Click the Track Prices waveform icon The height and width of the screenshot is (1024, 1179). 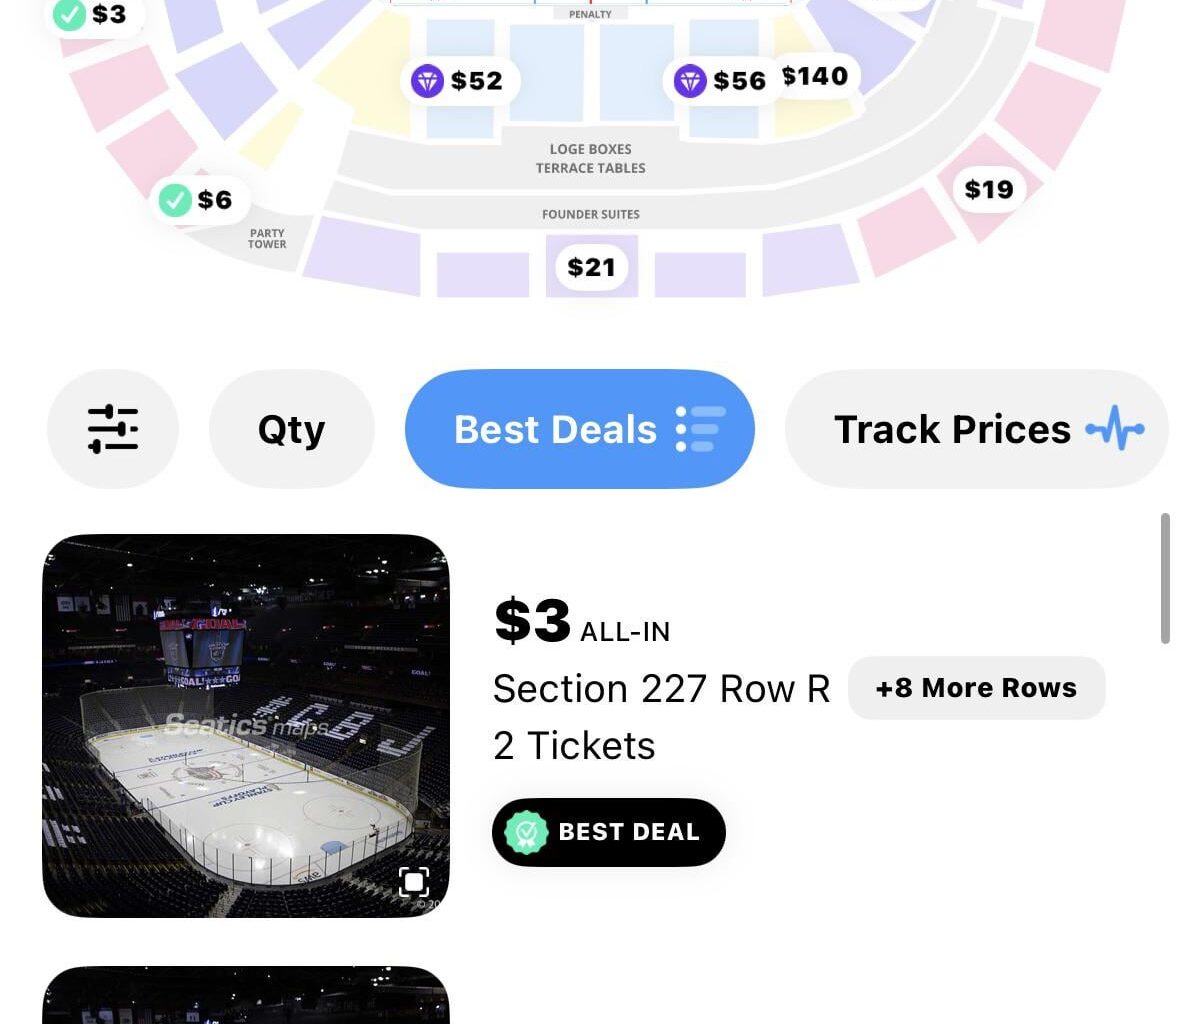point(1114,428)
